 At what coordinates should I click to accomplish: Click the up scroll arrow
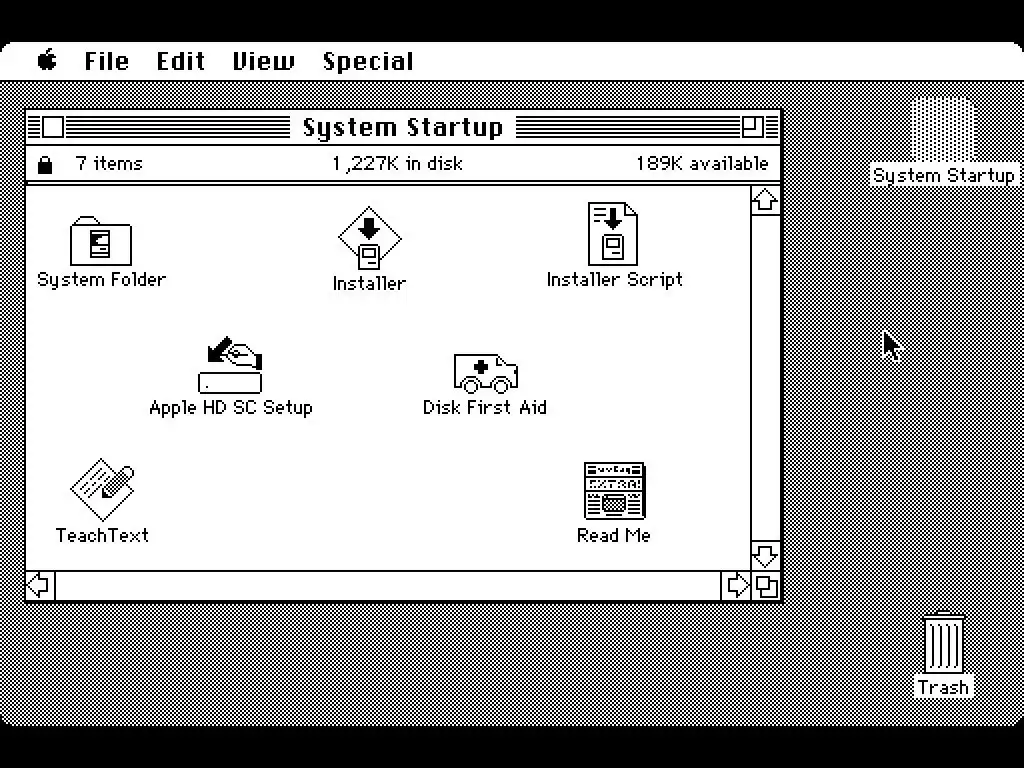(765, 200)
